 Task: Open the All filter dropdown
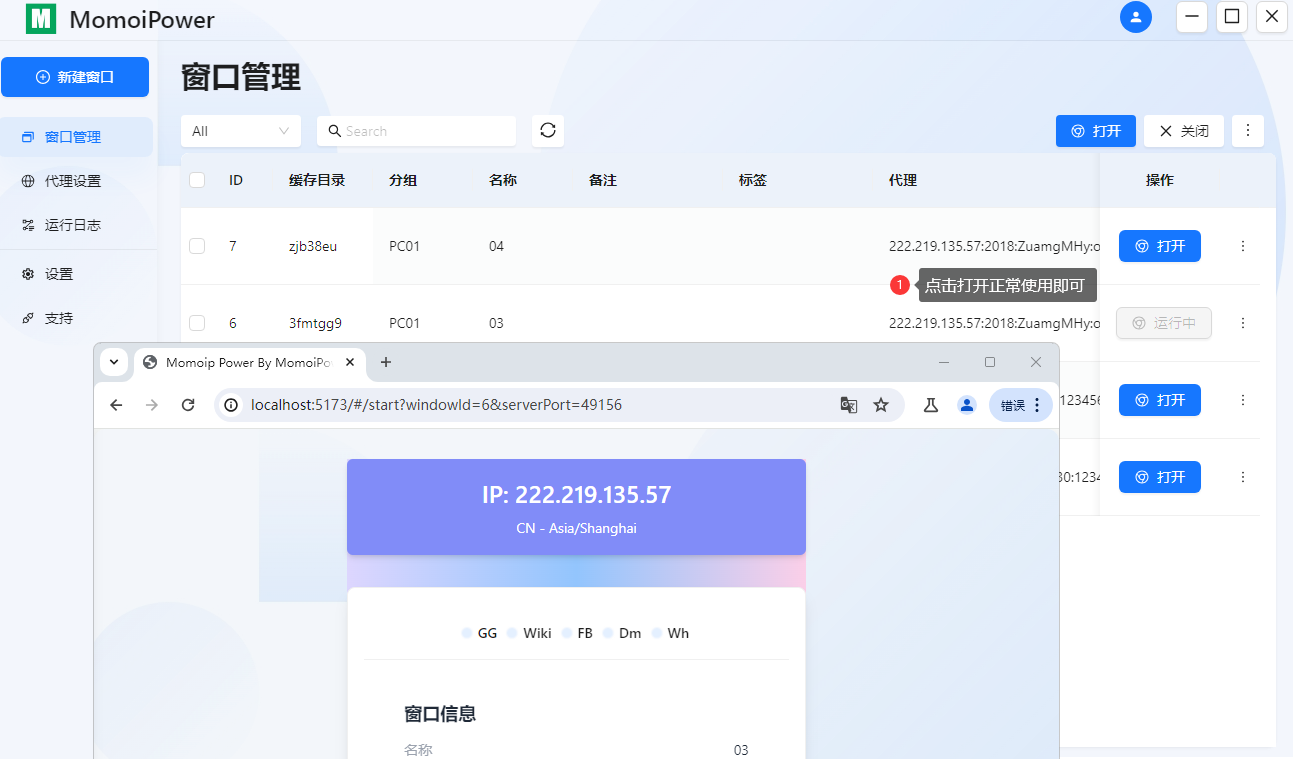pos(240,130)
